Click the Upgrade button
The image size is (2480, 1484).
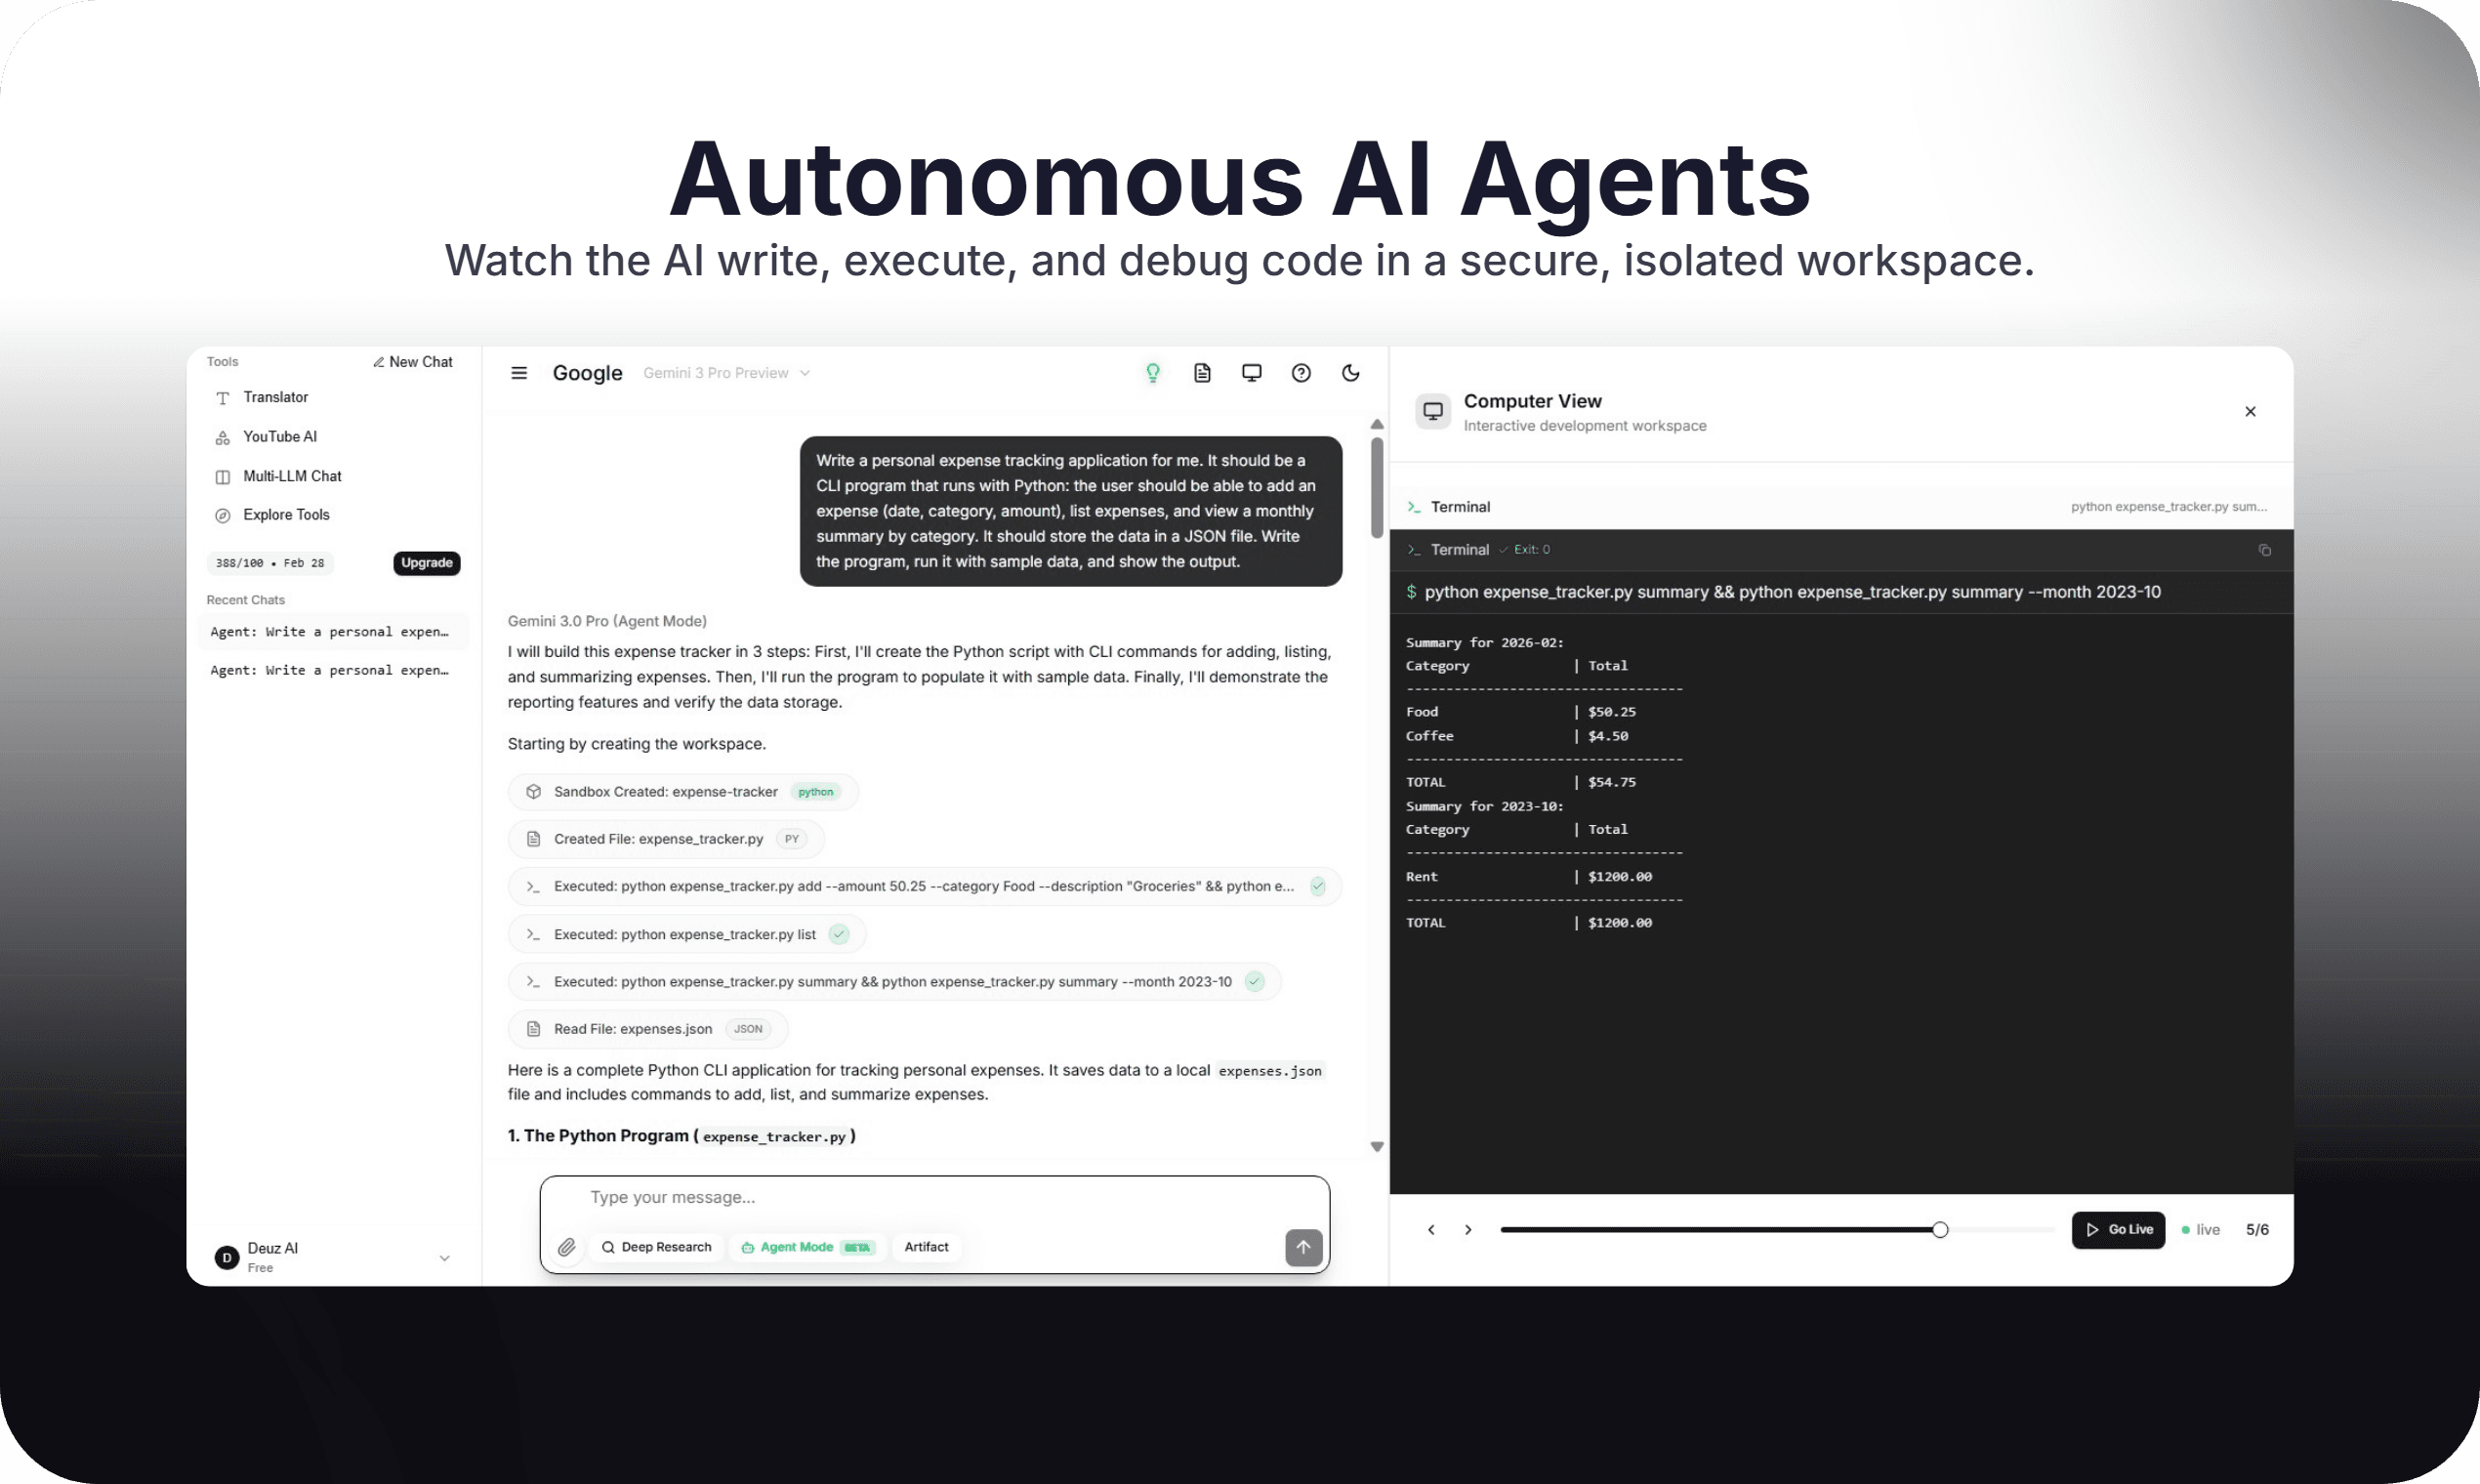[x=427, y=562]
